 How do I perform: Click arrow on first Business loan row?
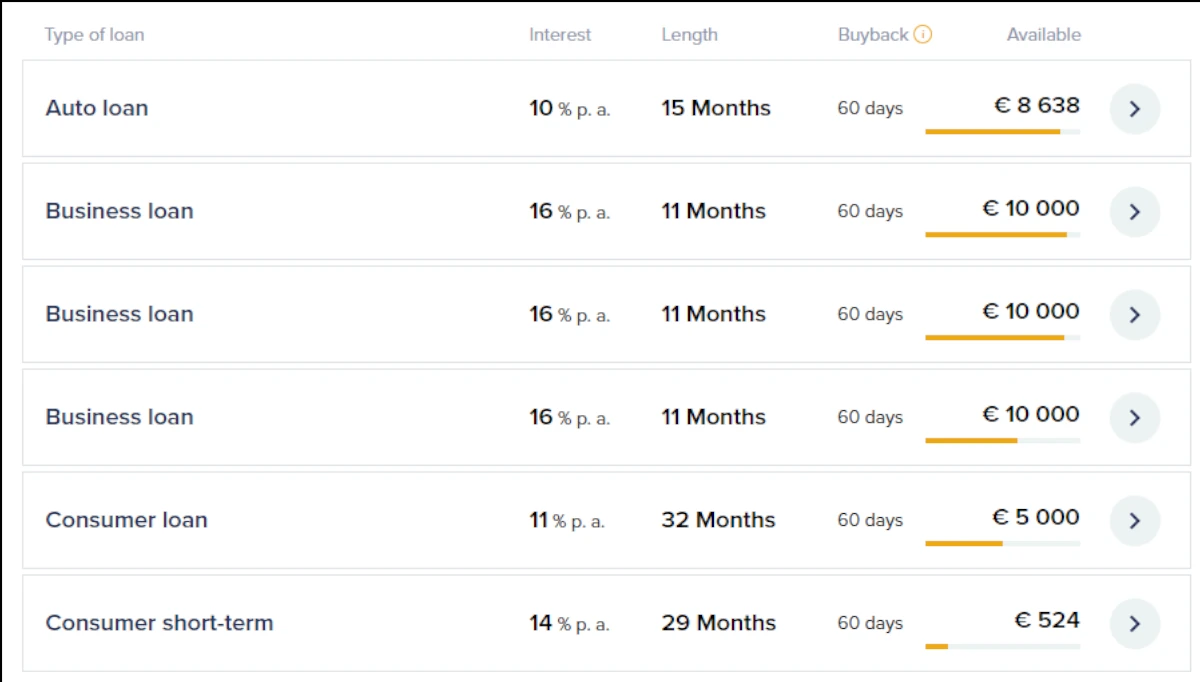click(1135, 212)
